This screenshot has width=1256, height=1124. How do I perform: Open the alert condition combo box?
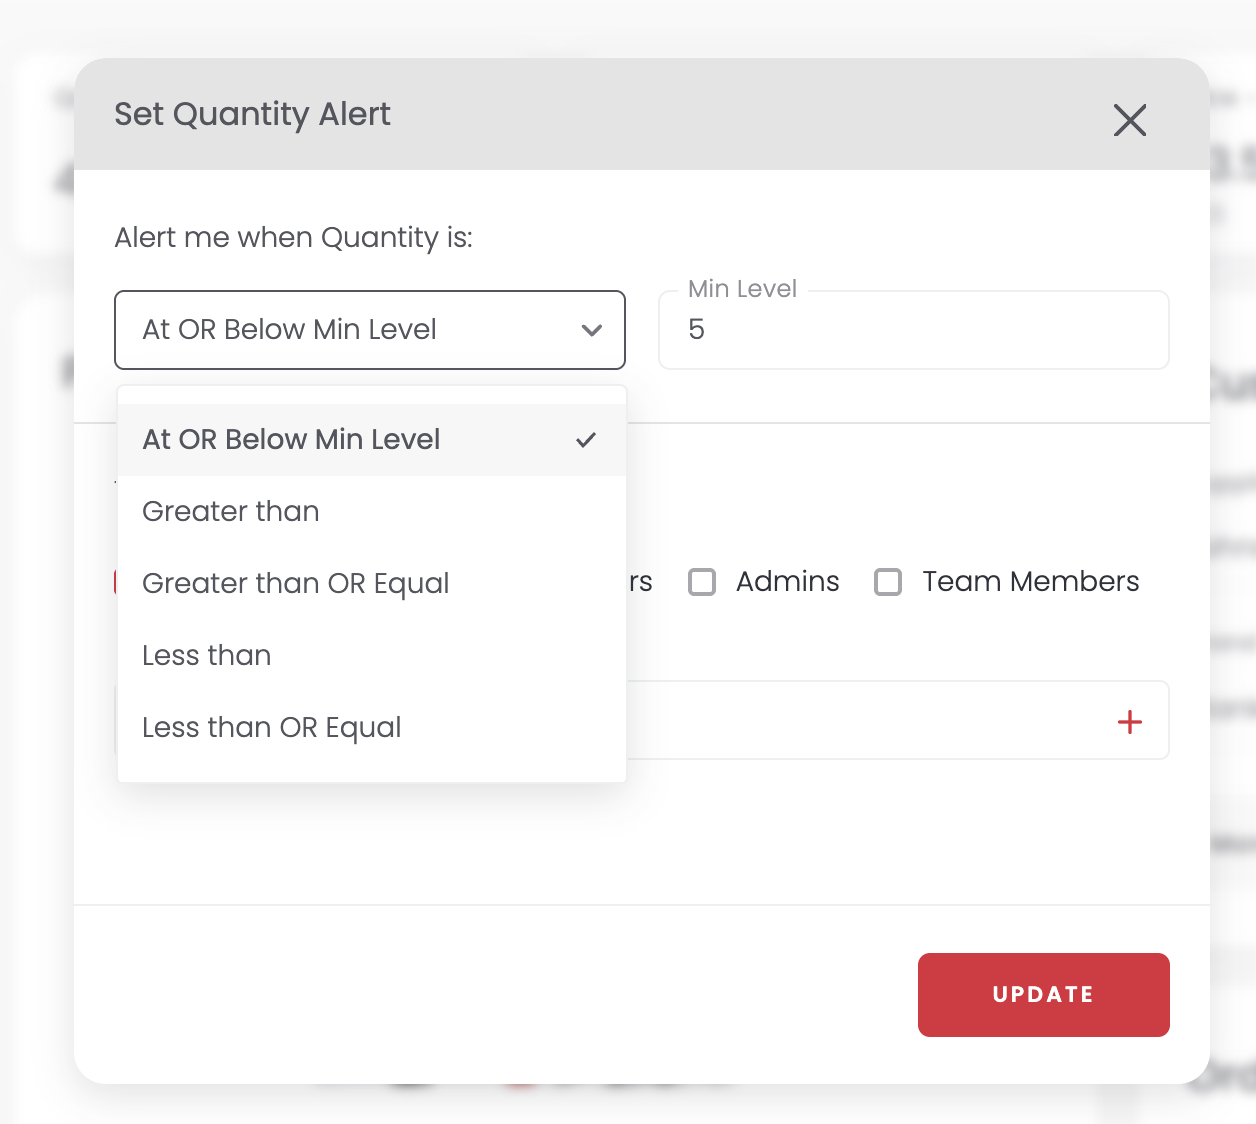370,330
